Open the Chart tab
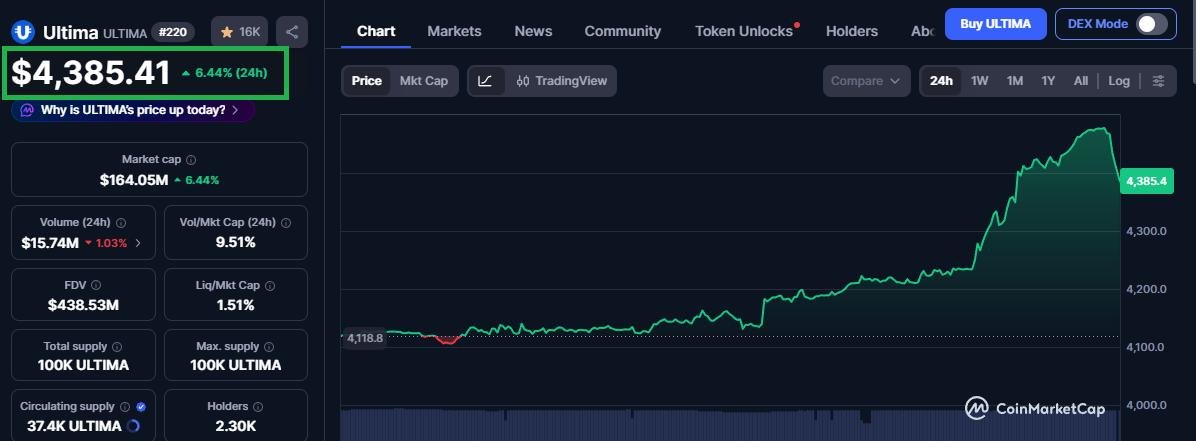 click(x=376, y=31)
